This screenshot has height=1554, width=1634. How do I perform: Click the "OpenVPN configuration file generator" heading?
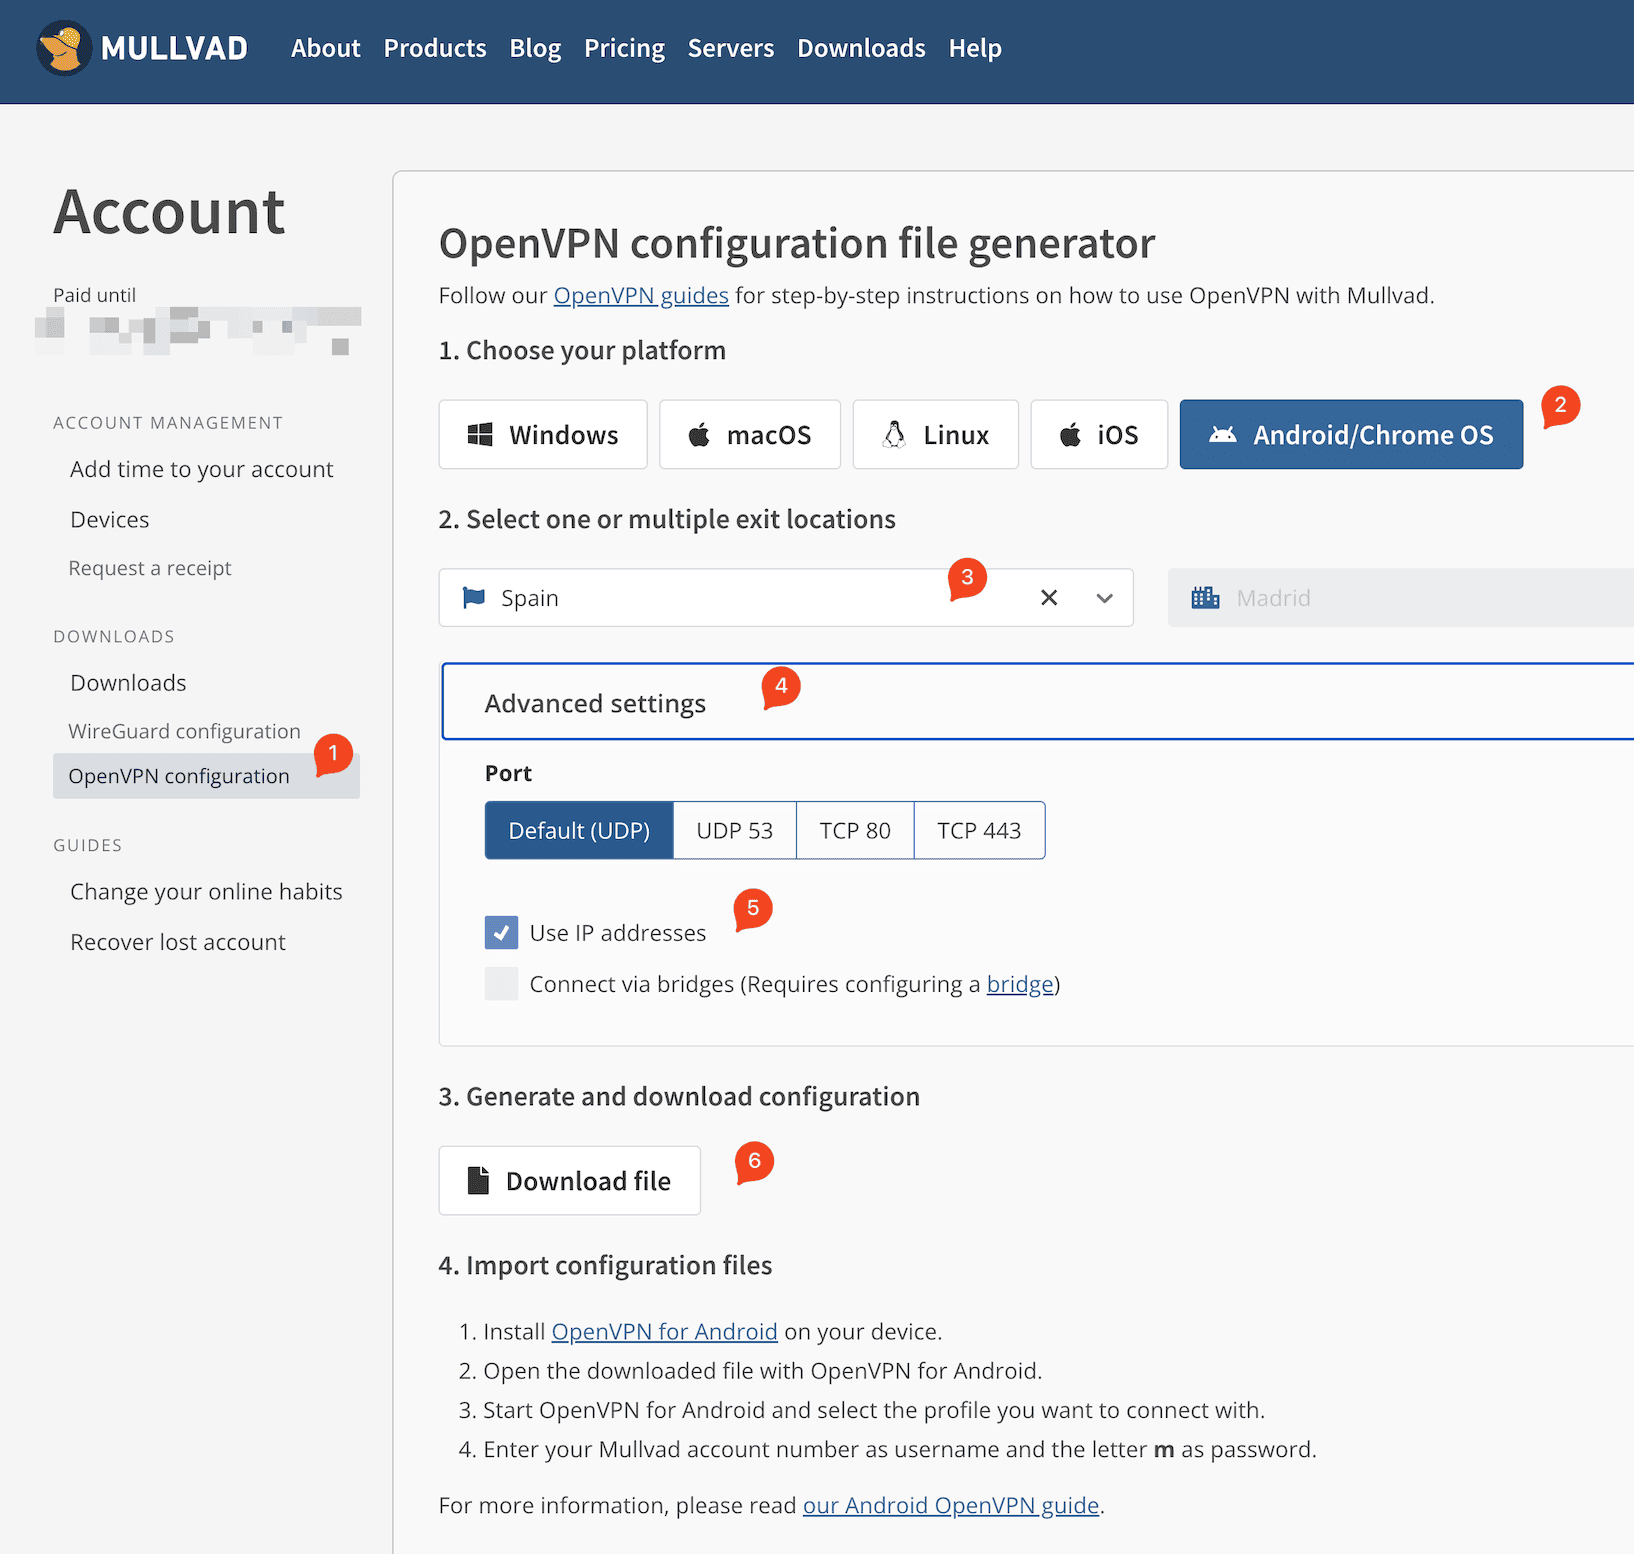tap(797, 244)
